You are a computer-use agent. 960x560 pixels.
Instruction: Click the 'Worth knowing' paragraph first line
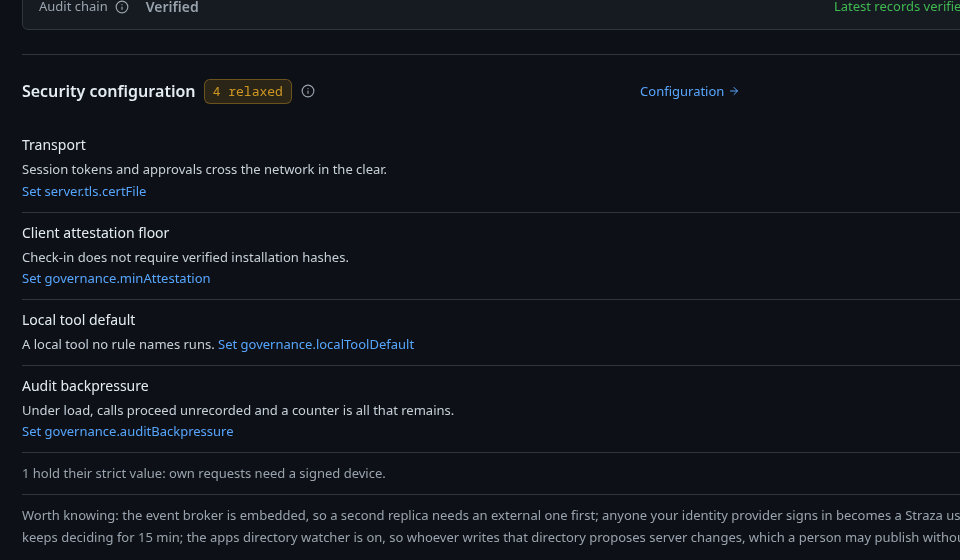(x=491, y=515)
